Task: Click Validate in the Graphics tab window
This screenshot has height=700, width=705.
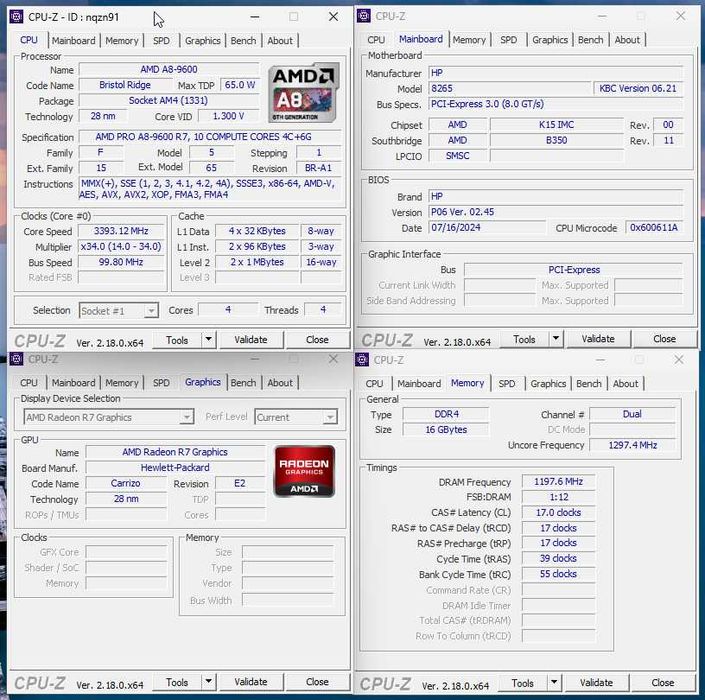Action: tap(251, 682)
